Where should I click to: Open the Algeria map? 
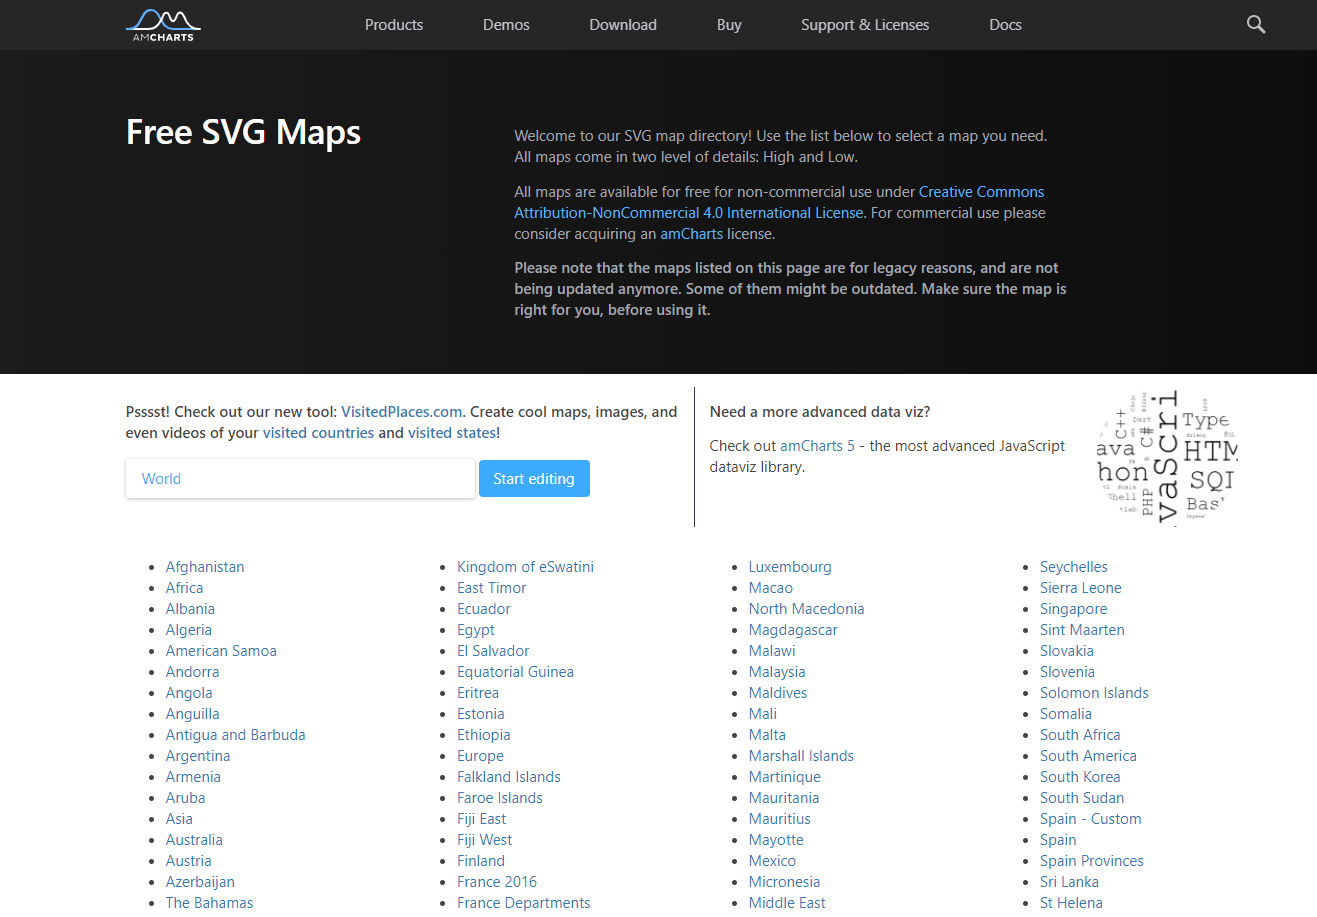pos(189,630)
